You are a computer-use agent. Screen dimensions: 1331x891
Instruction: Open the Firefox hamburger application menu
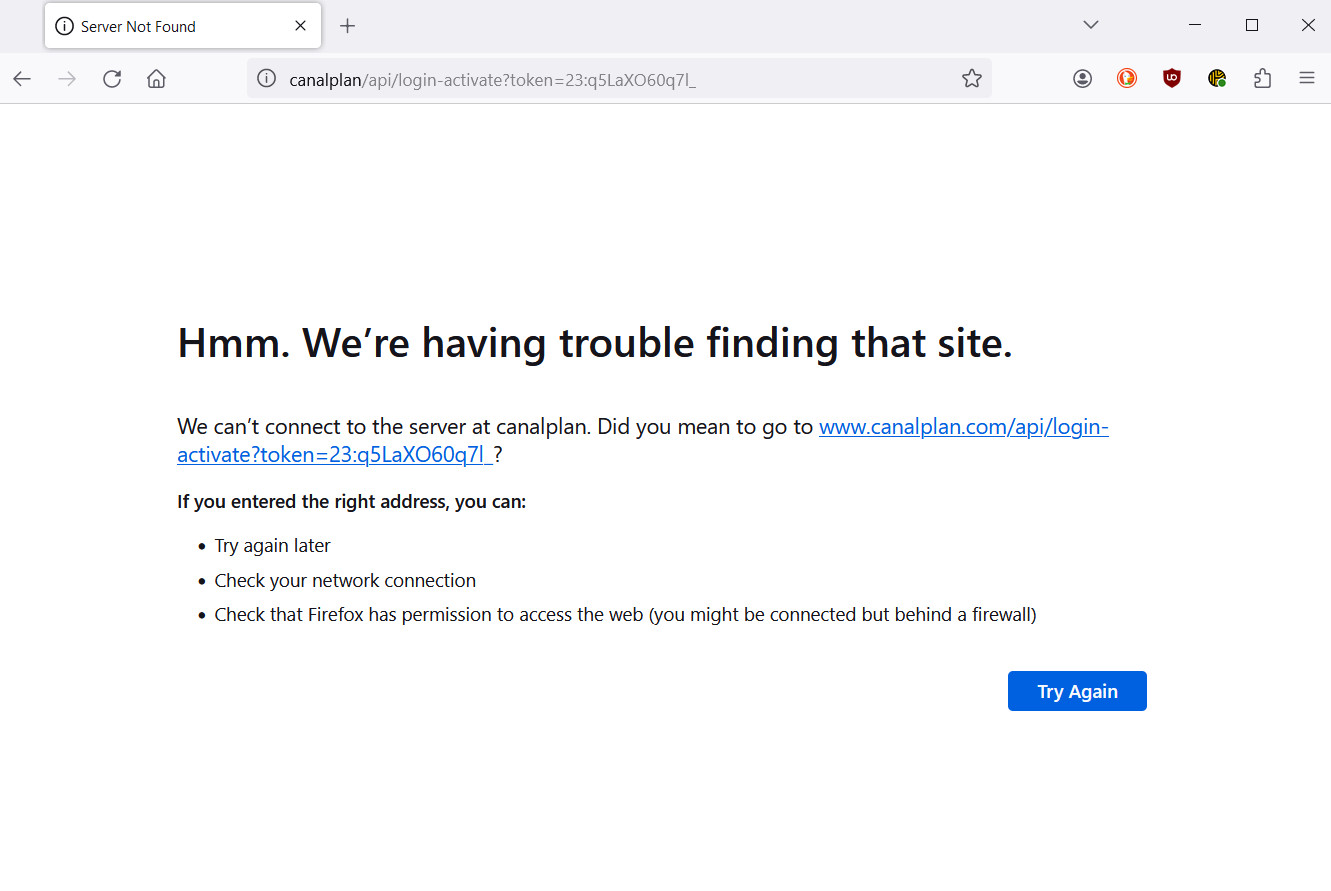click(x=1307, y=79)
